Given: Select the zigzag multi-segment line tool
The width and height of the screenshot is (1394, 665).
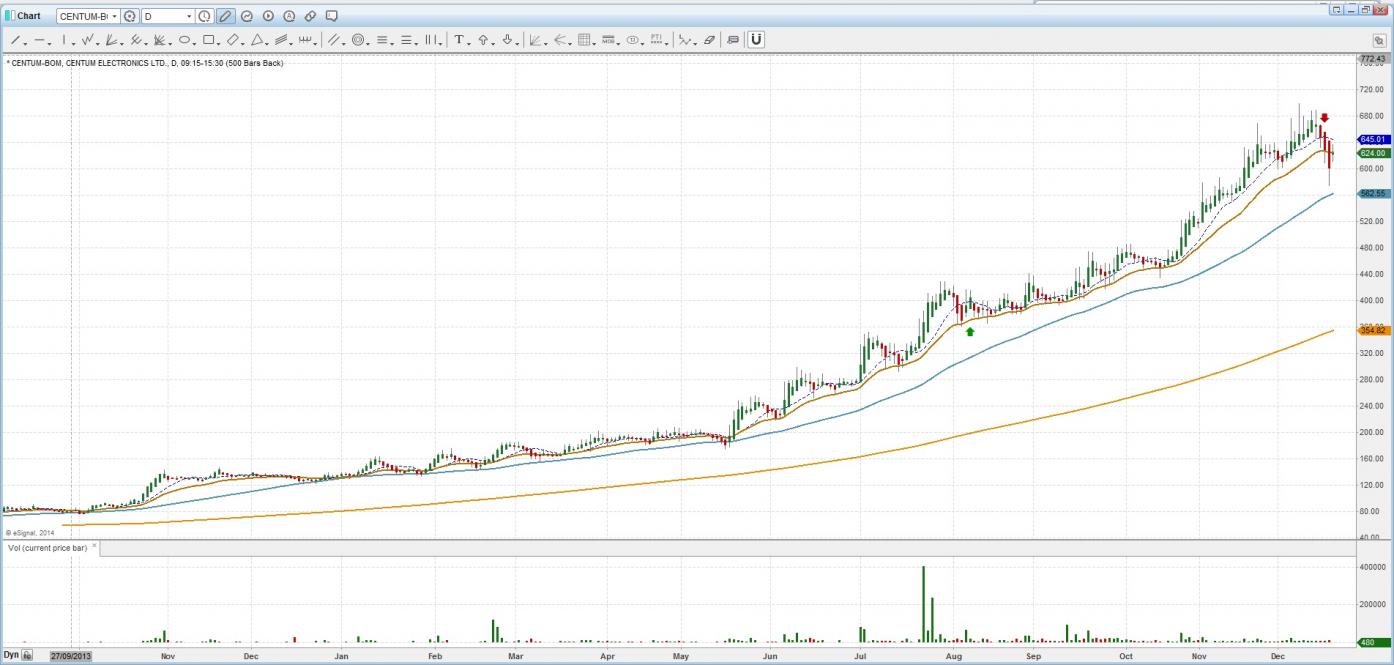Looking at the screenshot, I should pos(87,40).
